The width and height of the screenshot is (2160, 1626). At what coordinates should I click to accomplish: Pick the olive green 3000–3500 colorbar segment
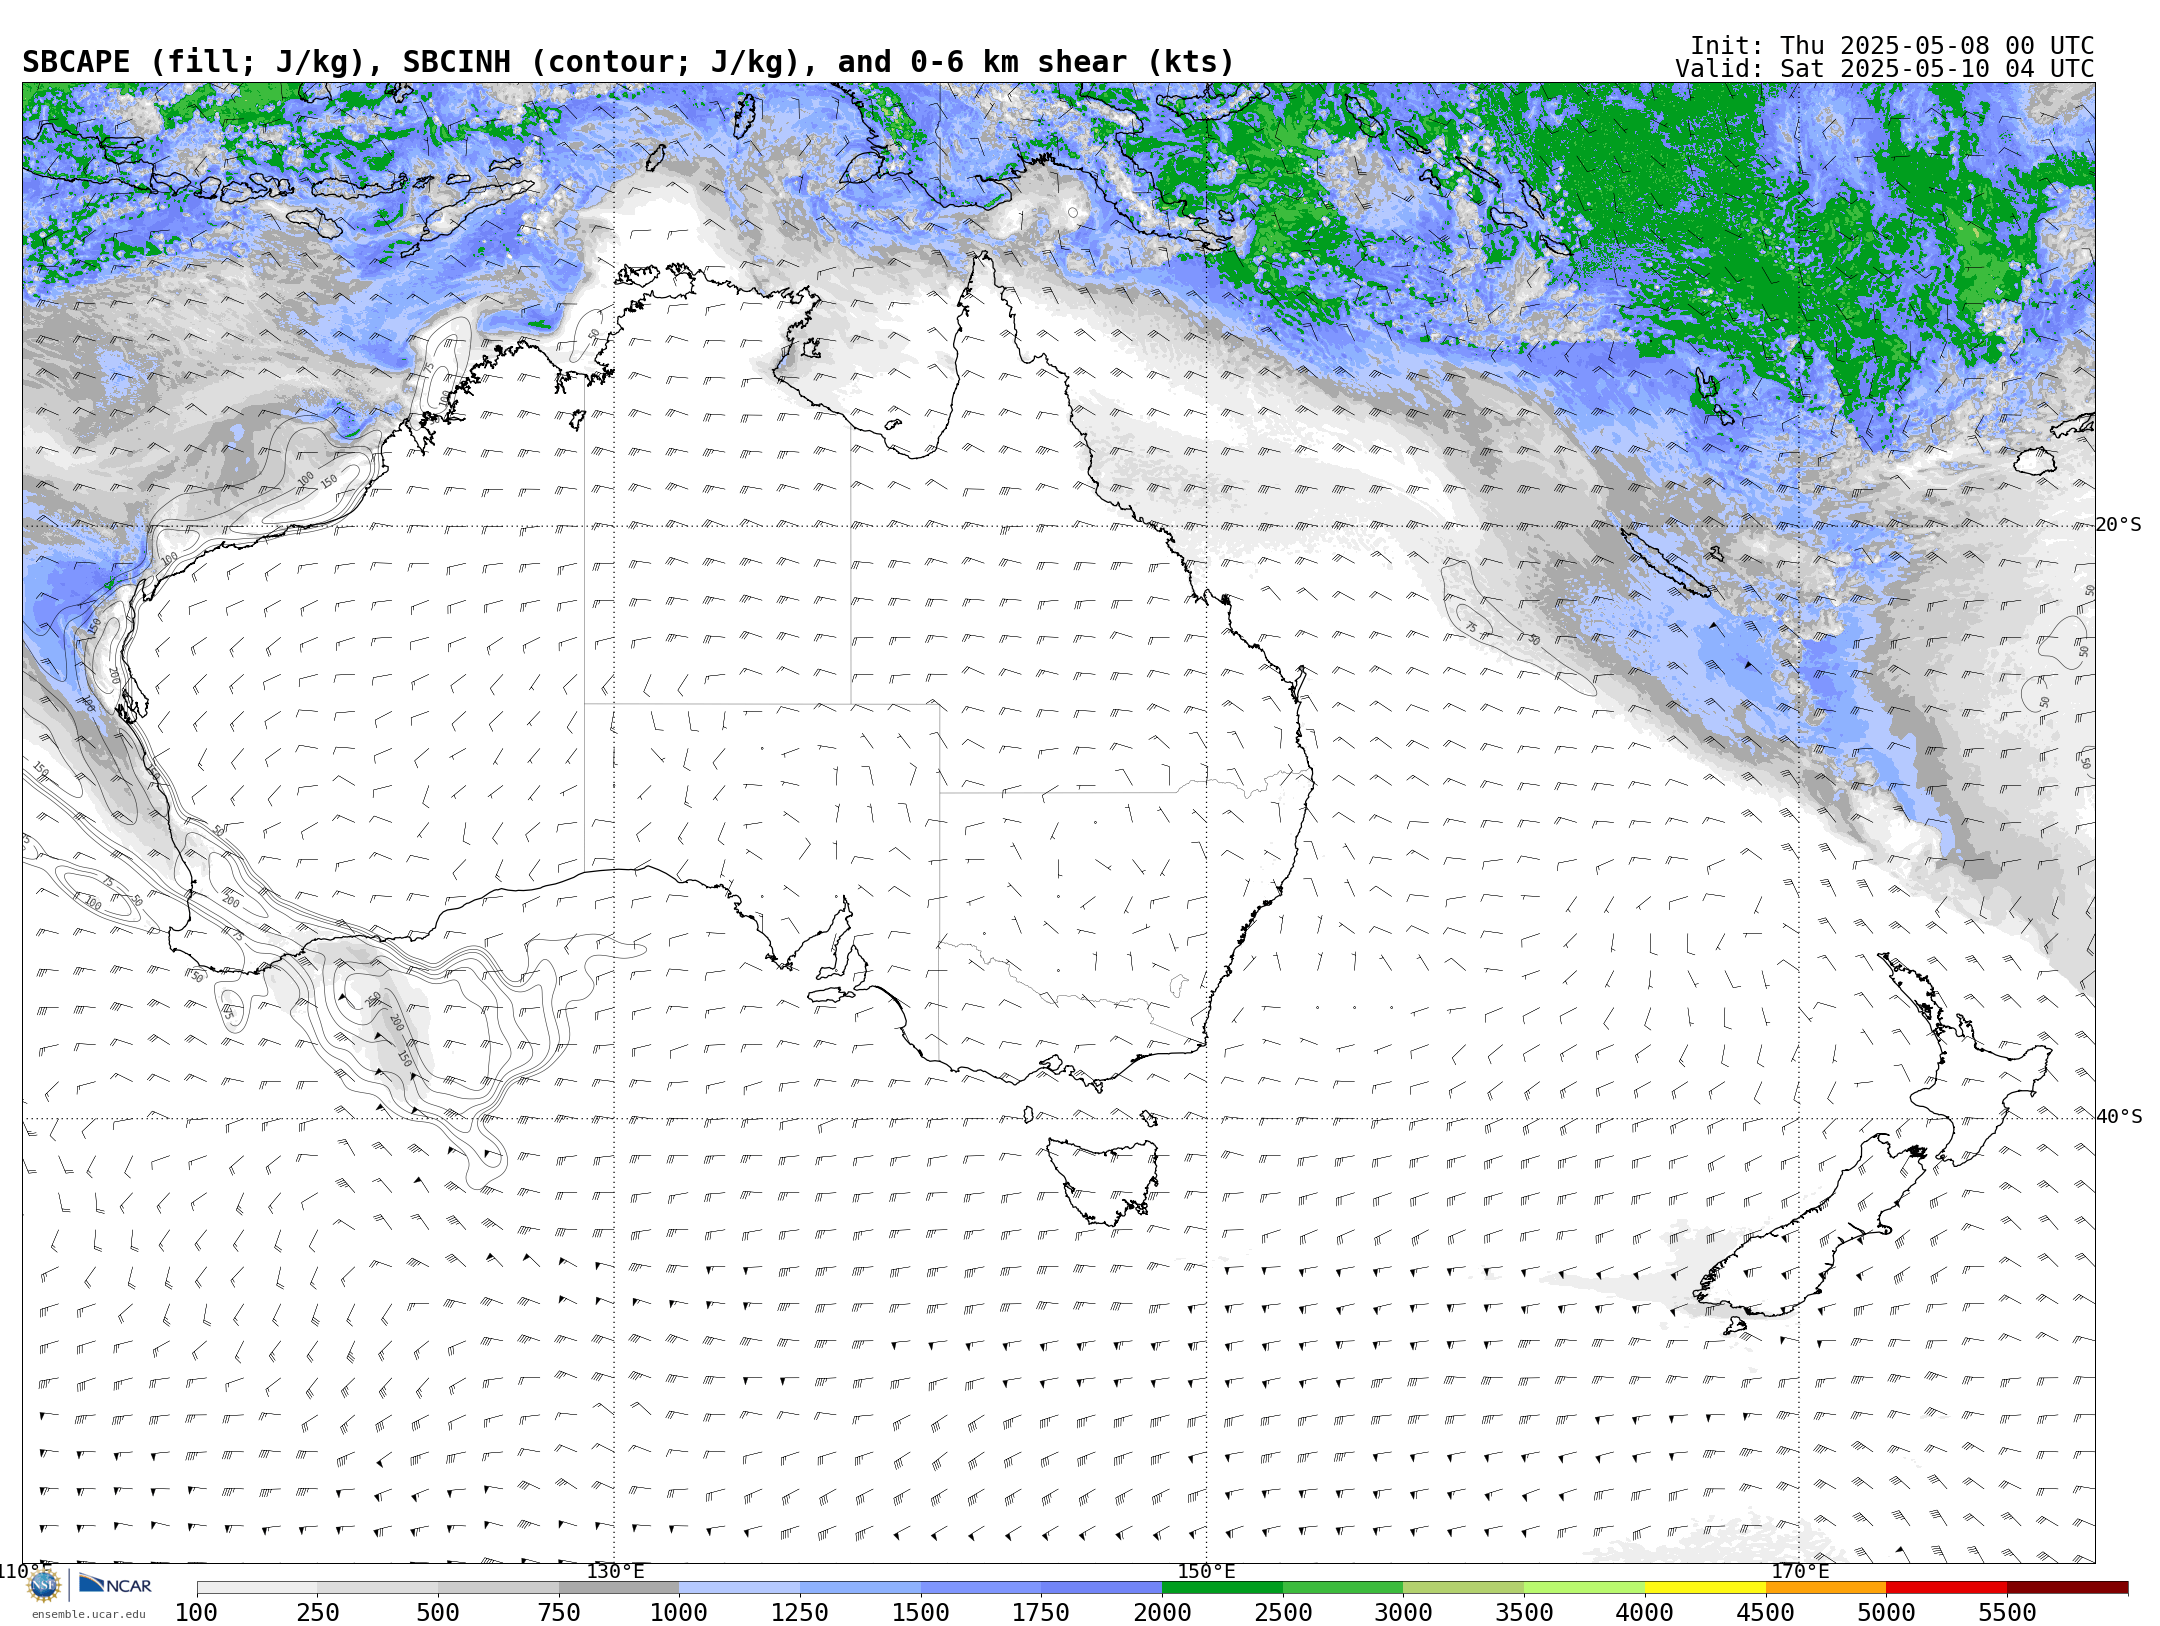1464,1588
